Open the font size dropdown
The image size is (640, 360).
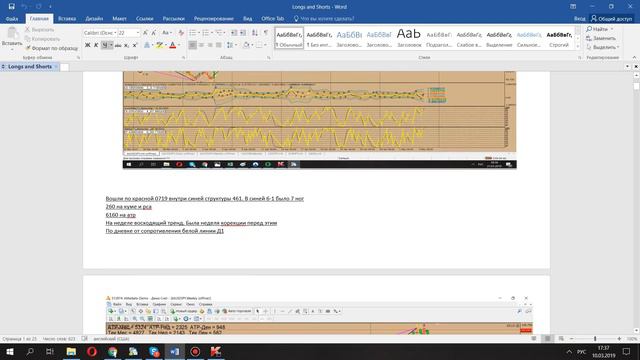point(138,33)
